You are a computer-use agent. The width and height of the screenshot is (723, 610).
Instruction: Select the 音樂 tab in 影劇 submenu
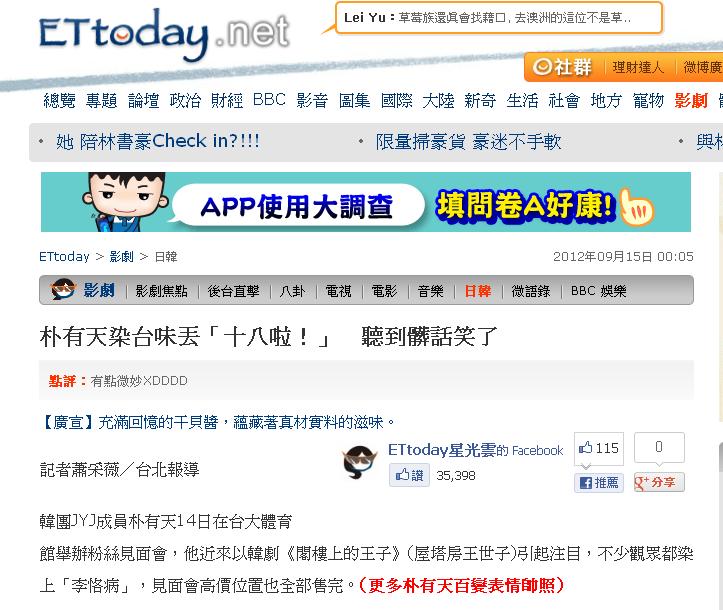[430, 291]
